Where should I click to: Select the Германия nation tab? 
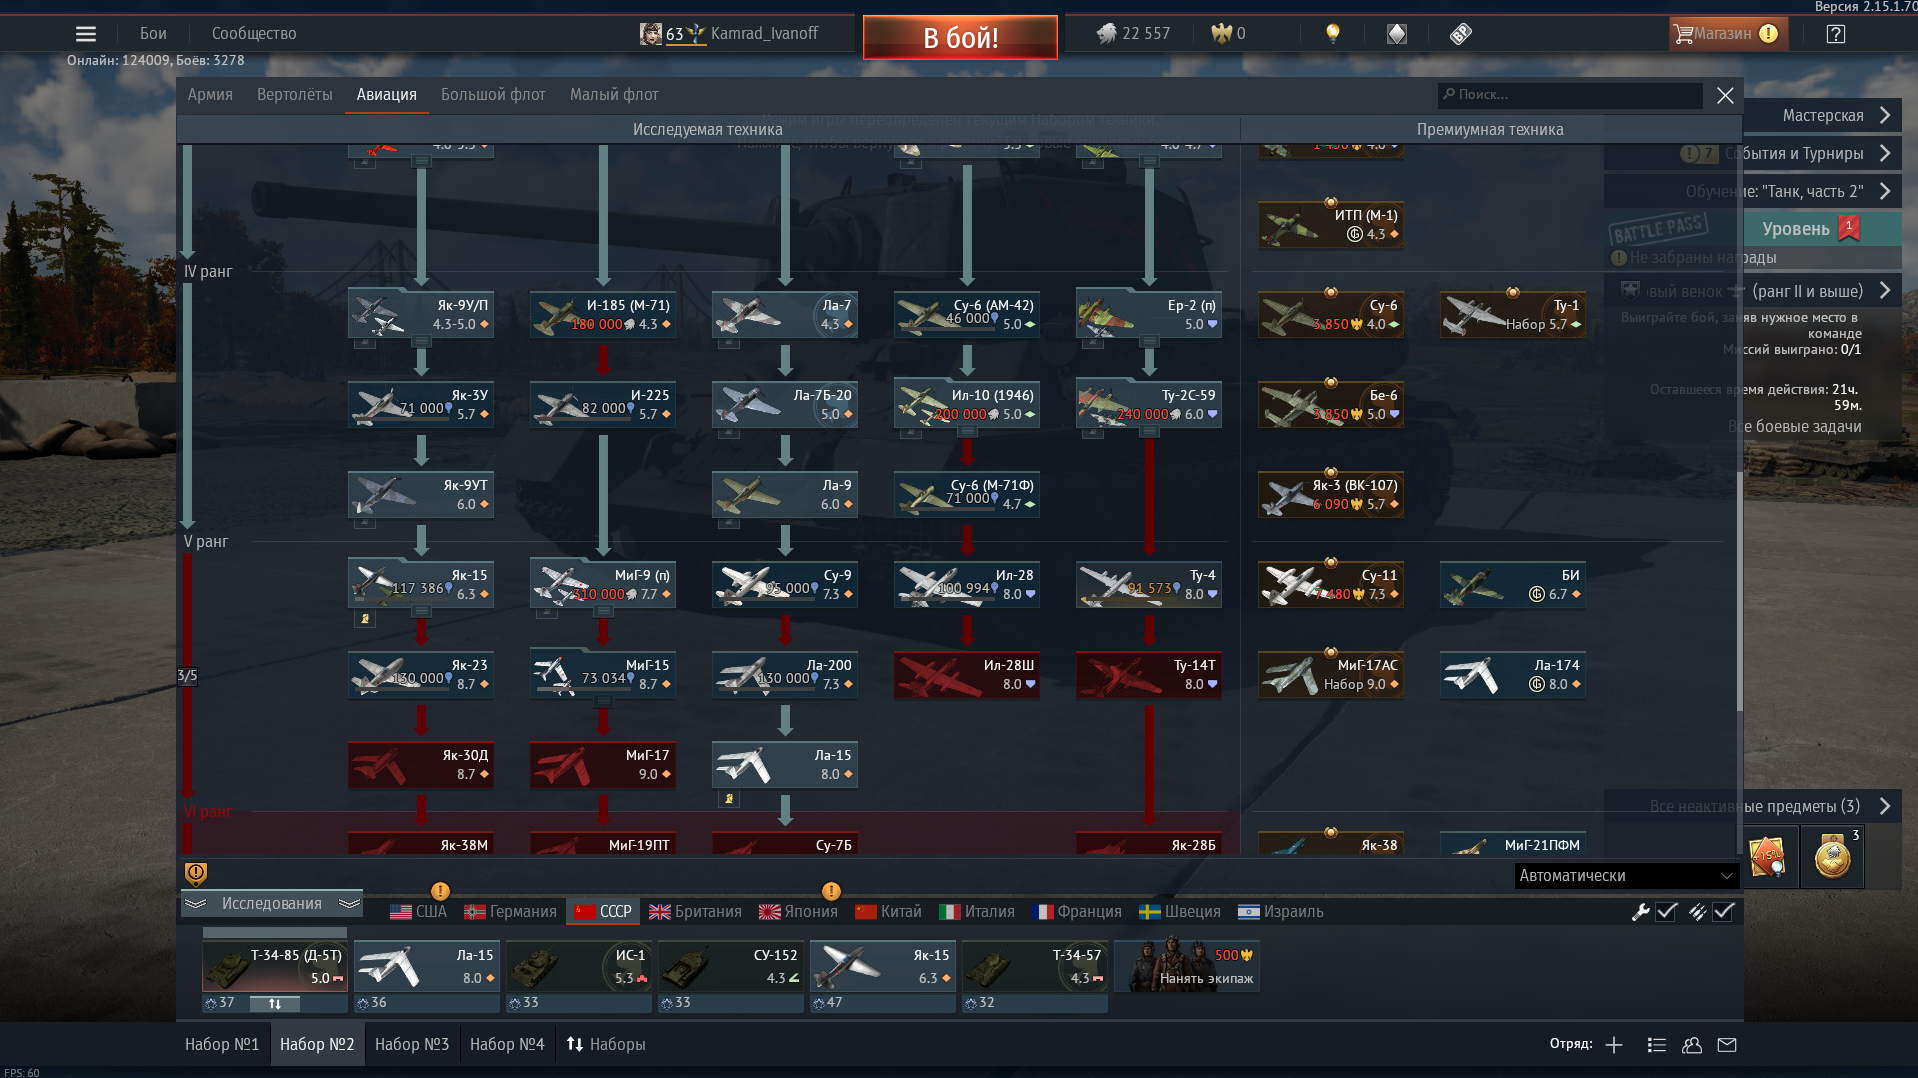511,912
